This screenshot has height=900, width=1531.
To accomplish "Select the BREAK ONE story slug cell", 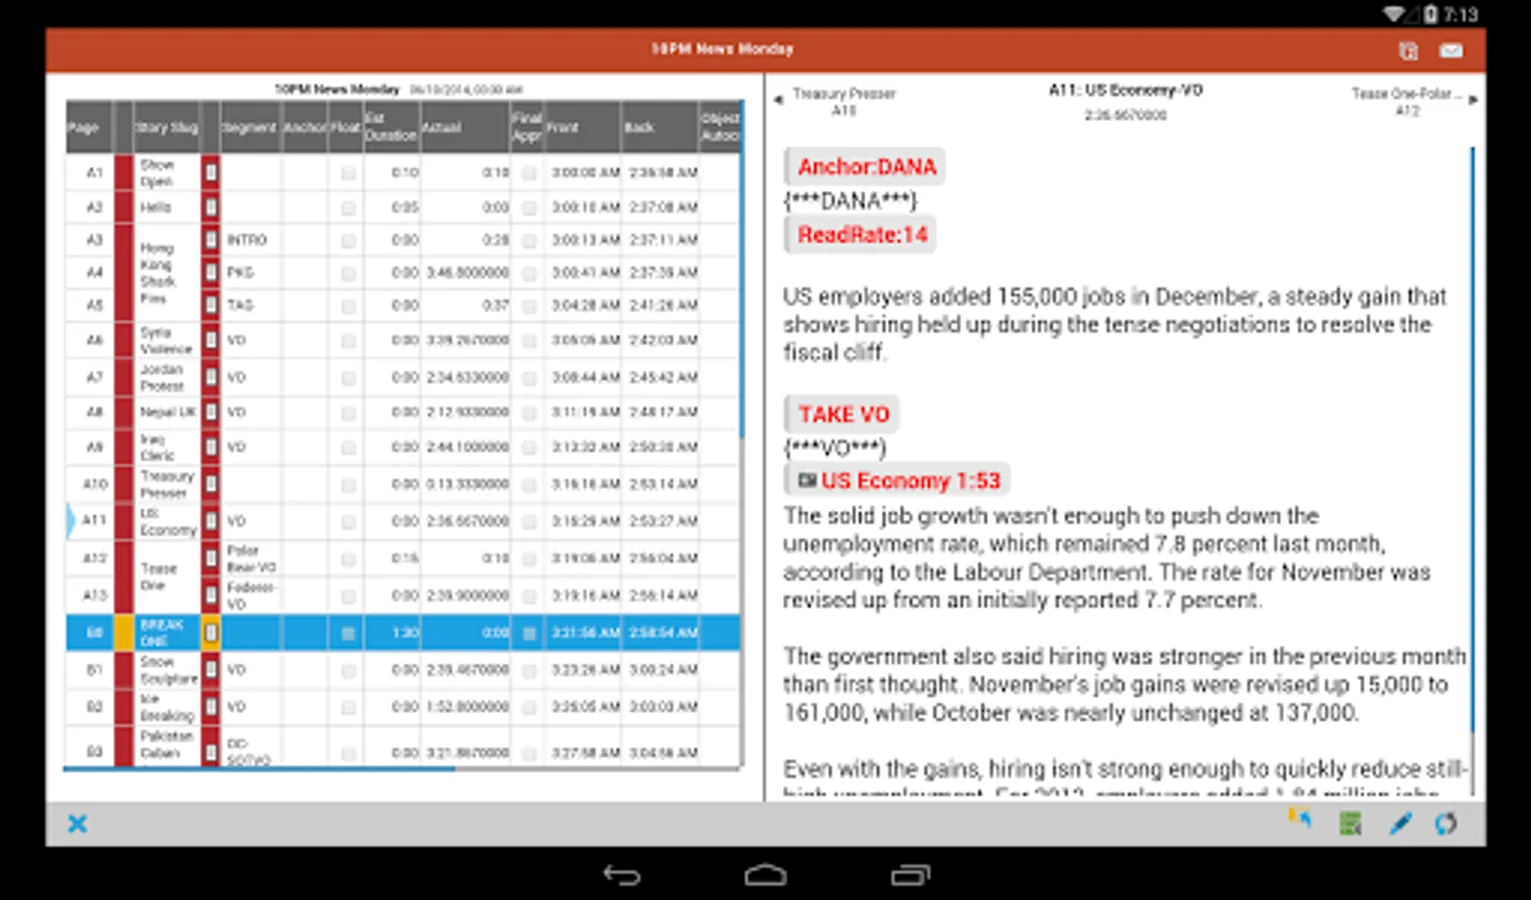I will click(167, 632).
